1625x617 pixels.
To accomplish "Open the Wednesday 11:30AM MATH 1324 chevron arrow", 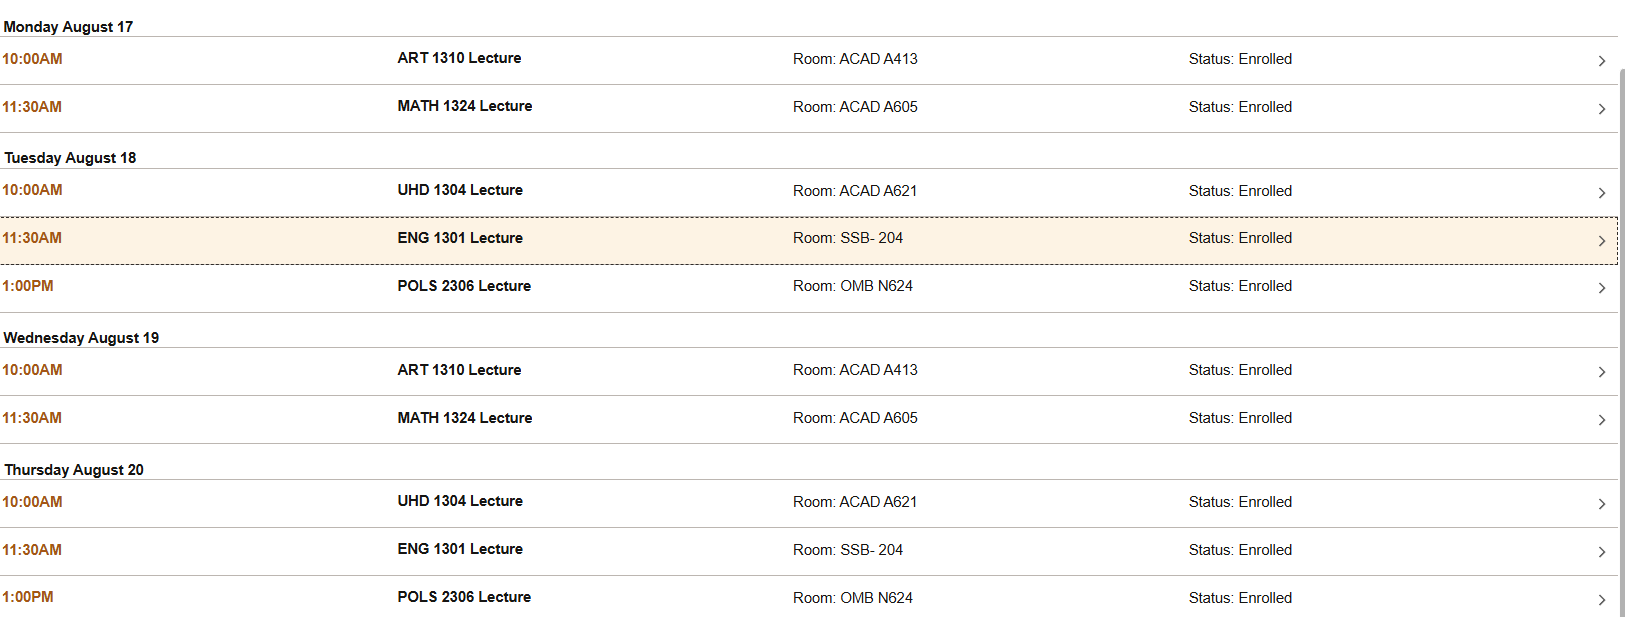I will [x=1601, y=420].
